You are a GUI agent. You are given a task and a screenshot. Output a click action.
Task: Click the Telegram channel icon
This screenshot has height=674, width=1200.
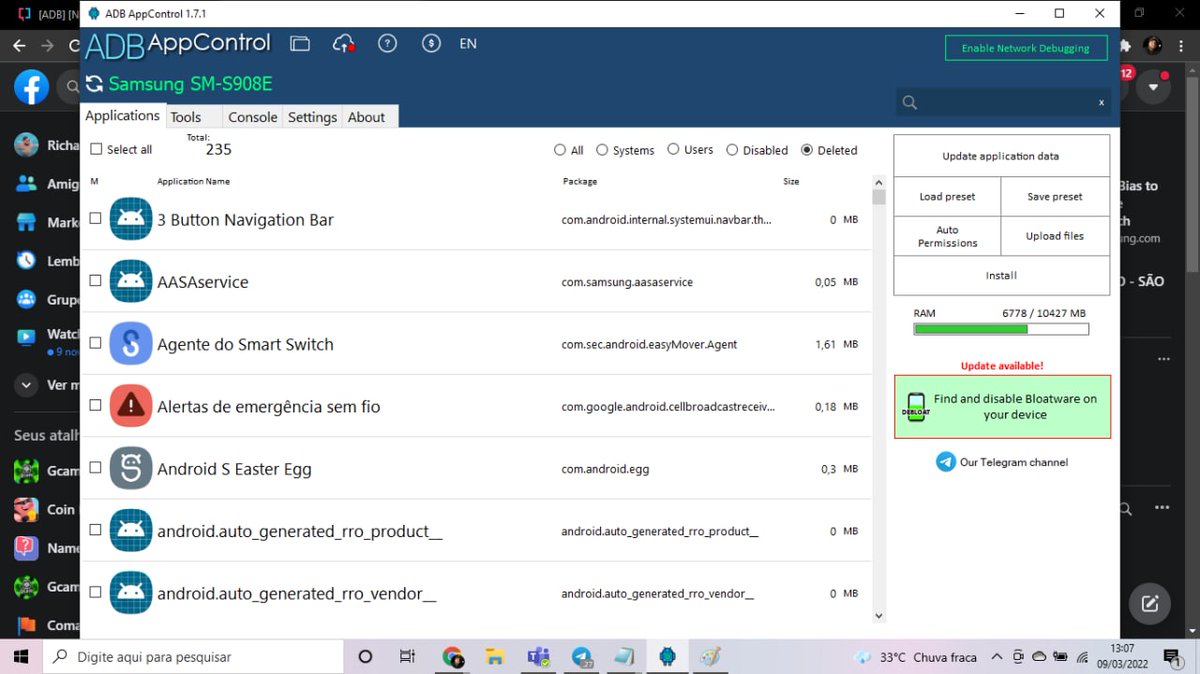(x=946, y=462)
